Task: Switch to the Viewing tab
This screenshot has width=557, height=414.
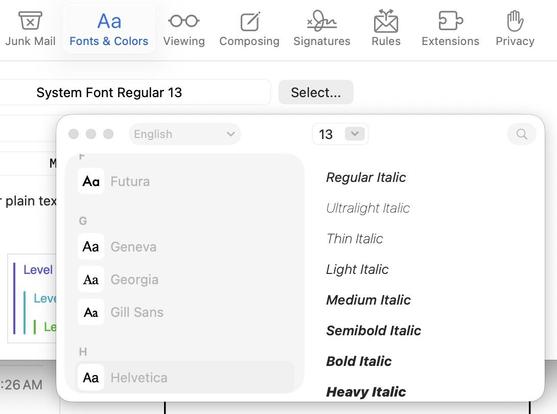Action: tap(184, 29)
